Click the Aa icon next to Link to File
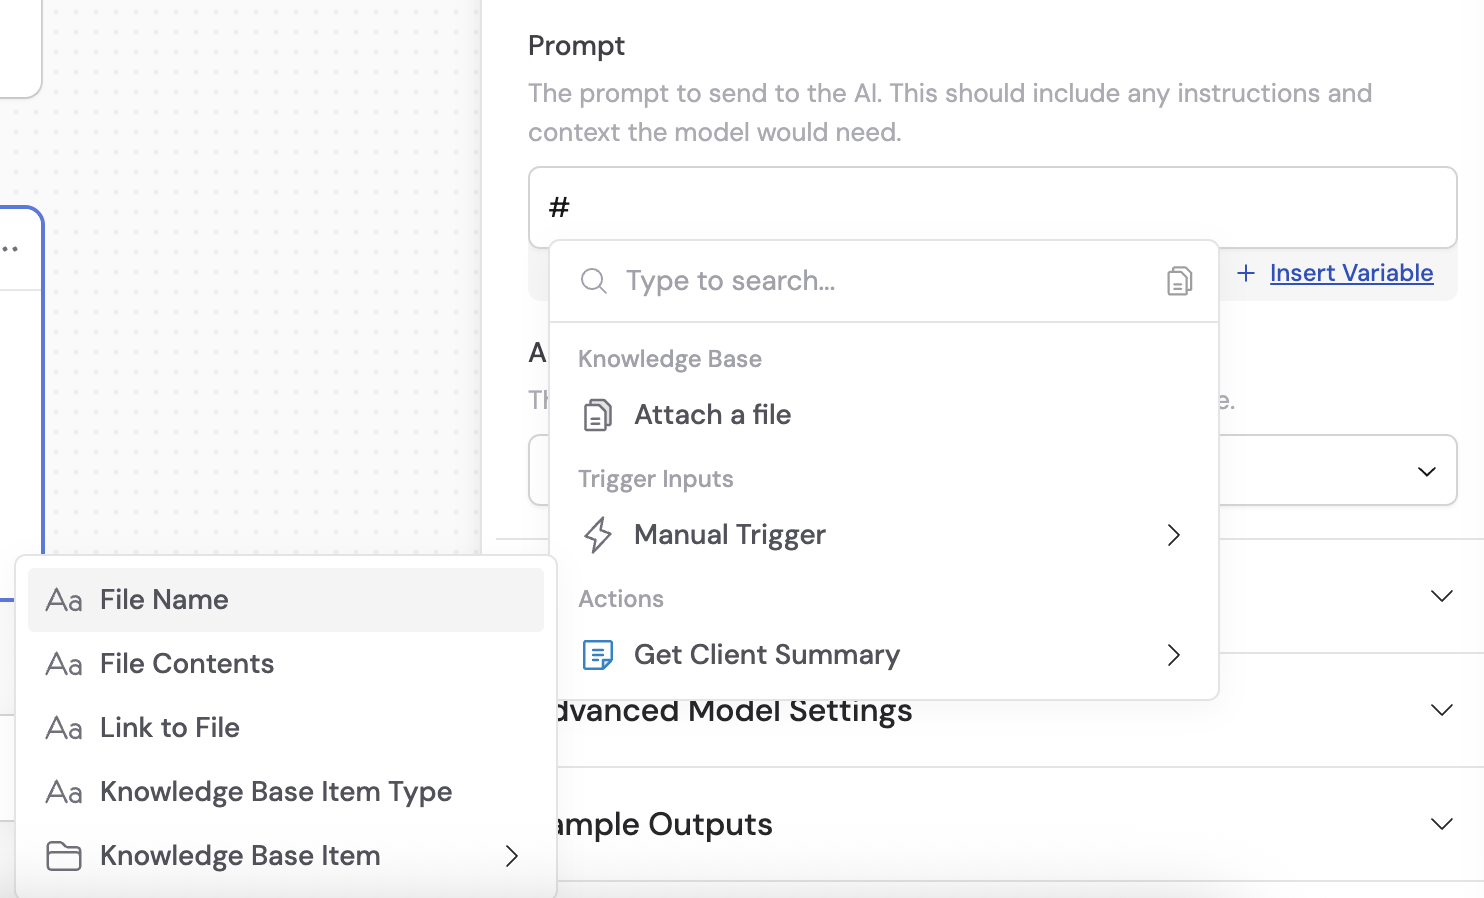Screen dimensions: 1484x898 [x=63, y=728]
